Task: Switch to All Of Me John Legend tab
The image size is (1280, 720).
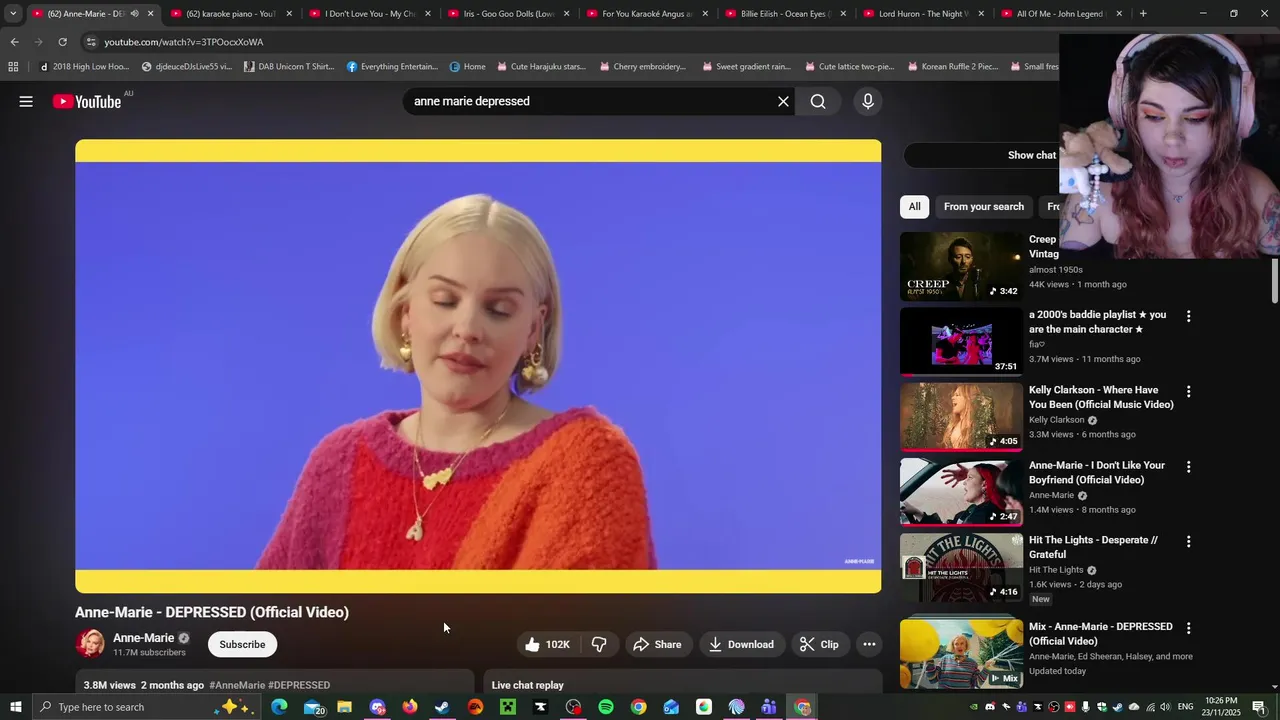Action: coord(1062,14)
